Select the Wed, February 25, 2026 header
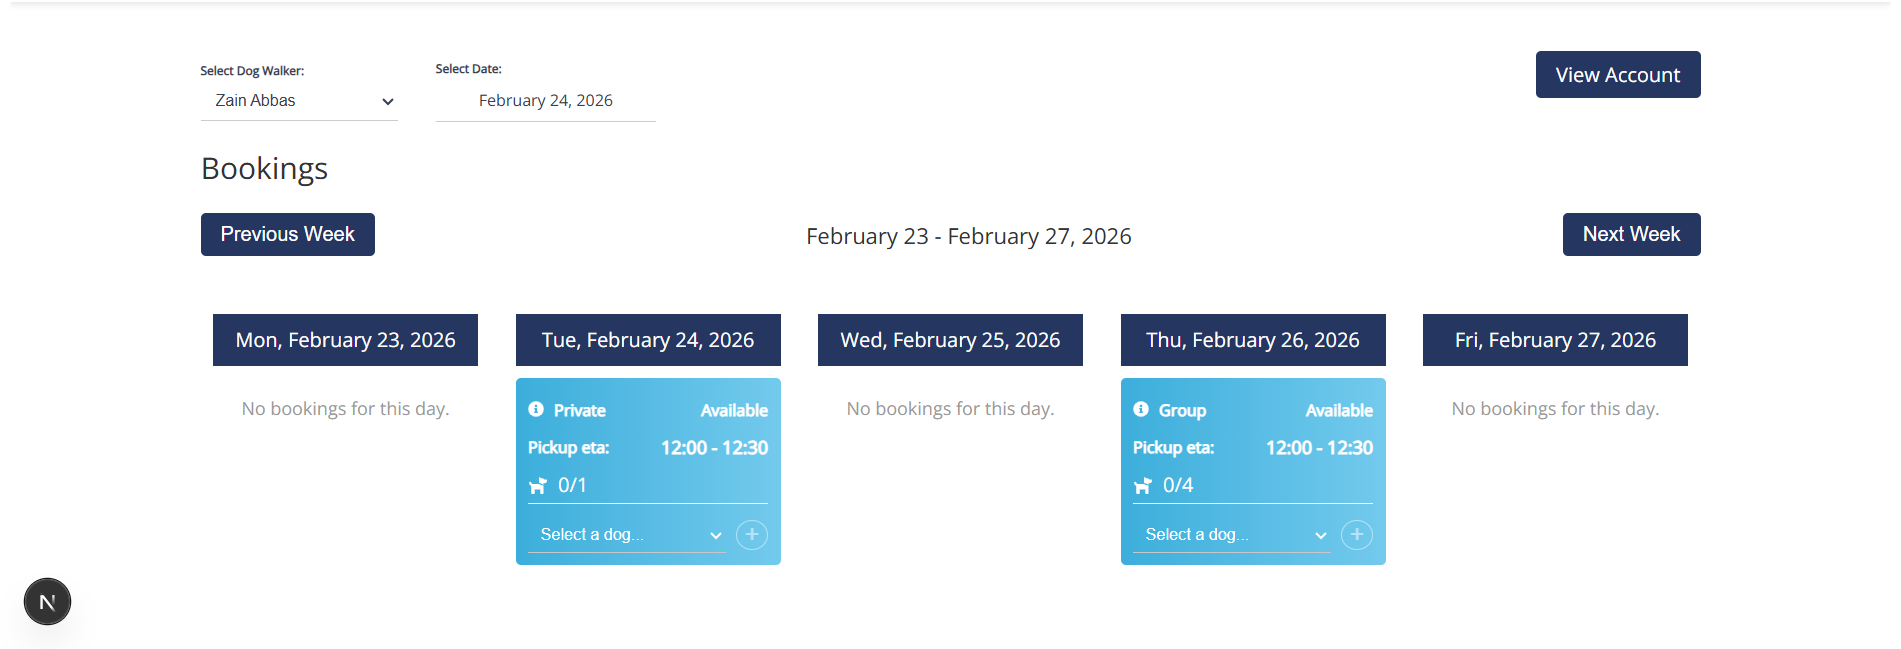1901x649 pixels. pos(950,340)
